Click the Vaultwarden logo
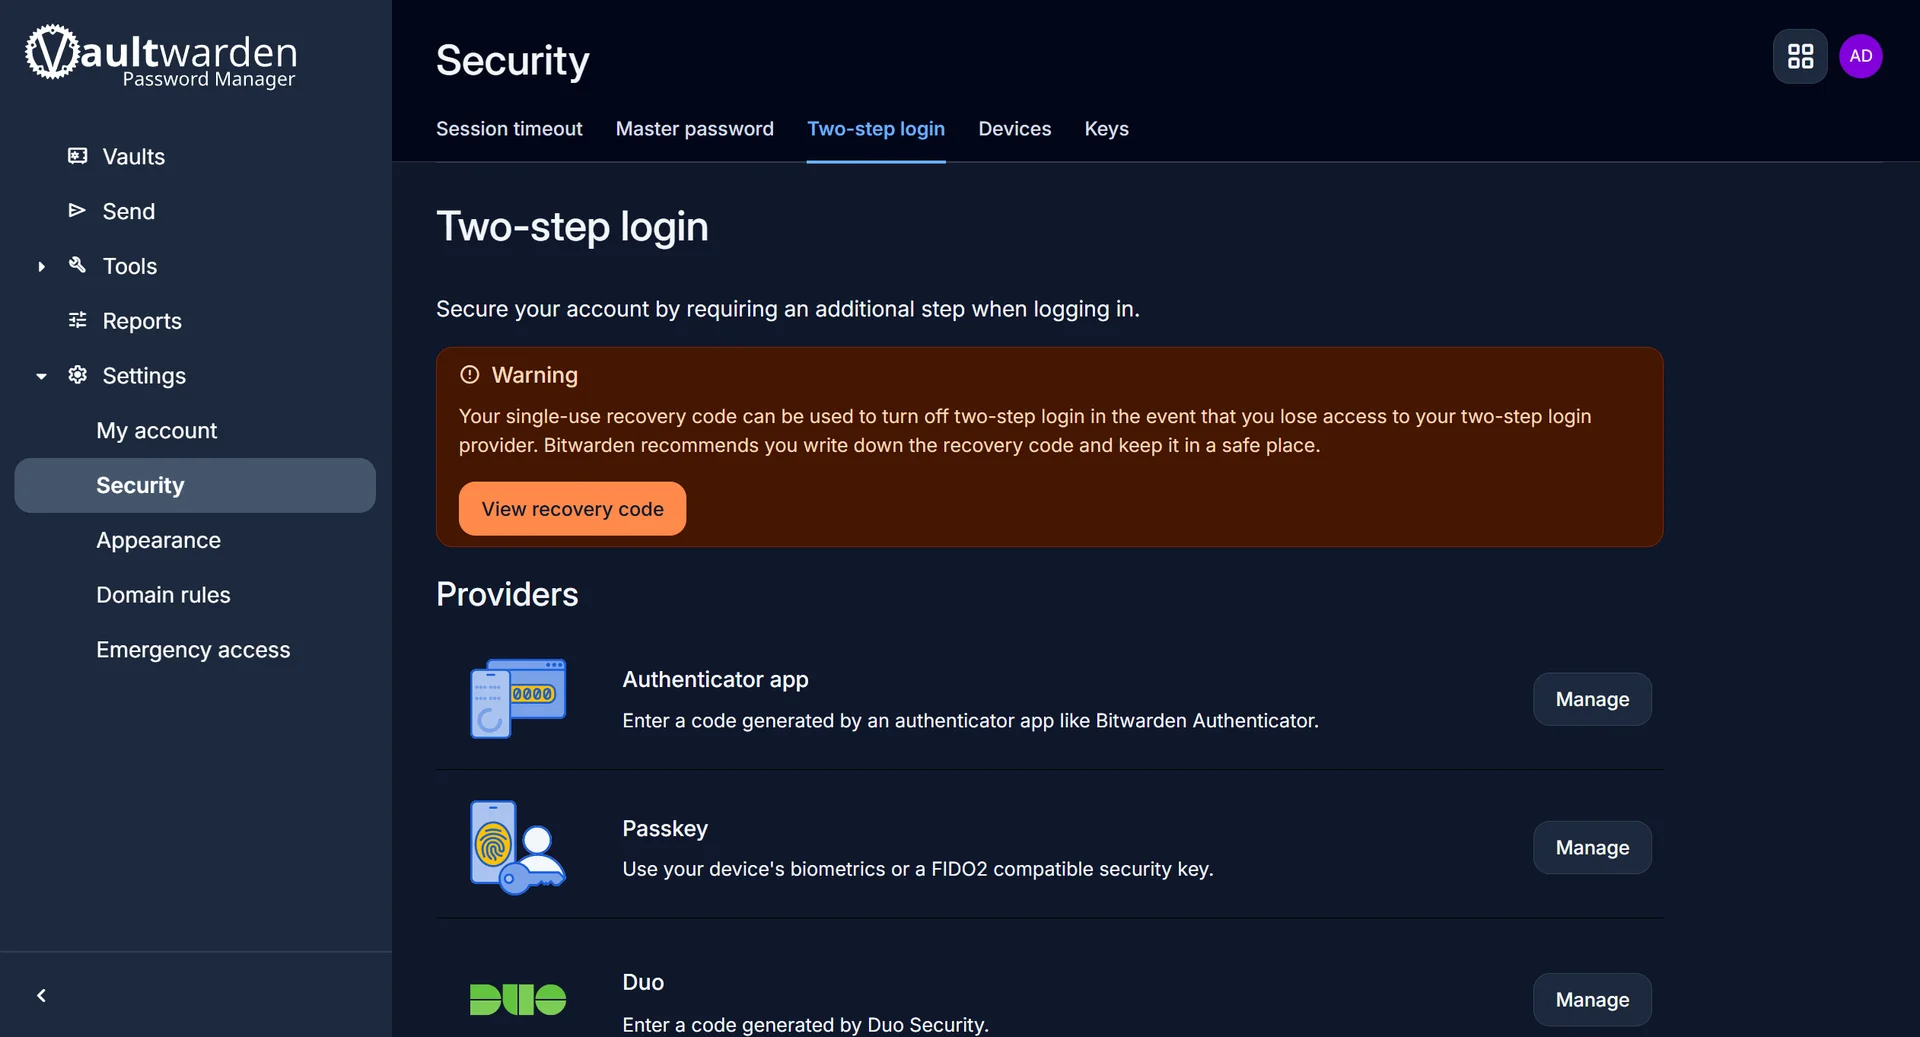This screenshot has width=1920, height=1037. coord(161,56)
